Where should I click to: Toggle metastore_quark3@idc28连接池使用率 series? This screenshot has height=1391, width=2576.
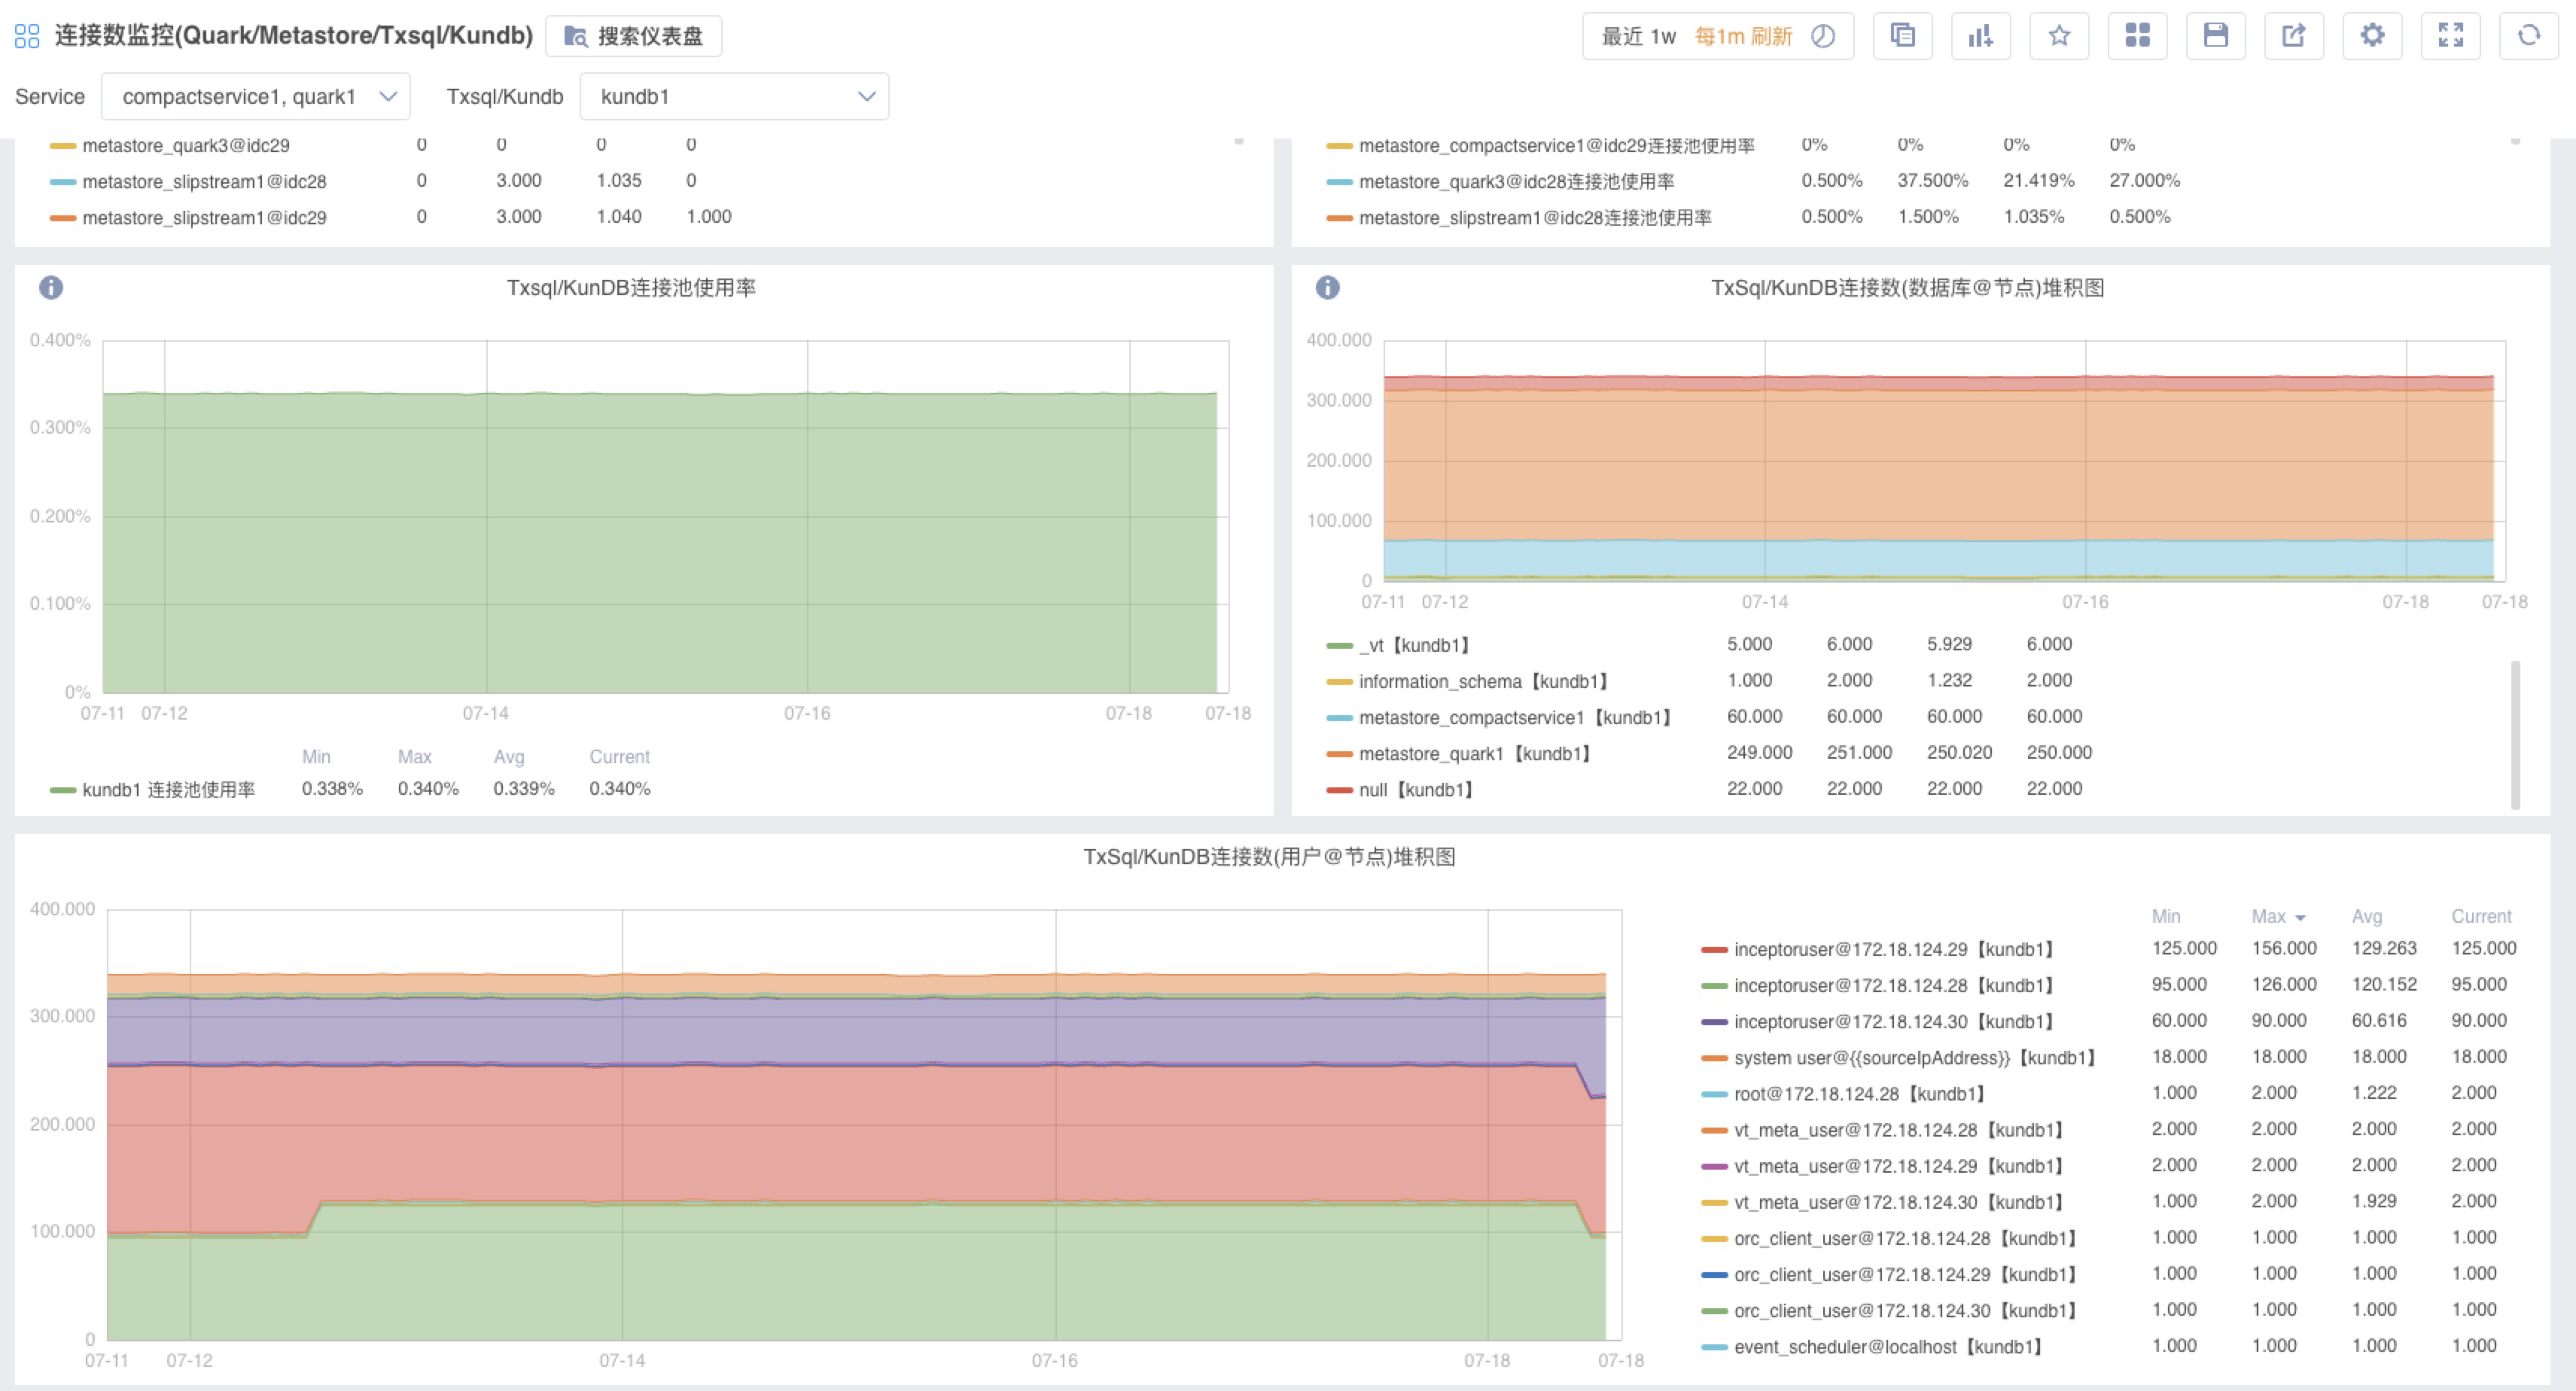(1516, 181)
